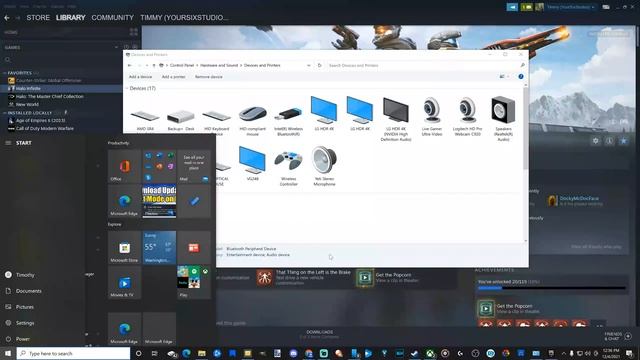This screenshot has height=360, width=640.
Task: Click the Devices window vertical scrollbar
Action: (x=526, y=129)
